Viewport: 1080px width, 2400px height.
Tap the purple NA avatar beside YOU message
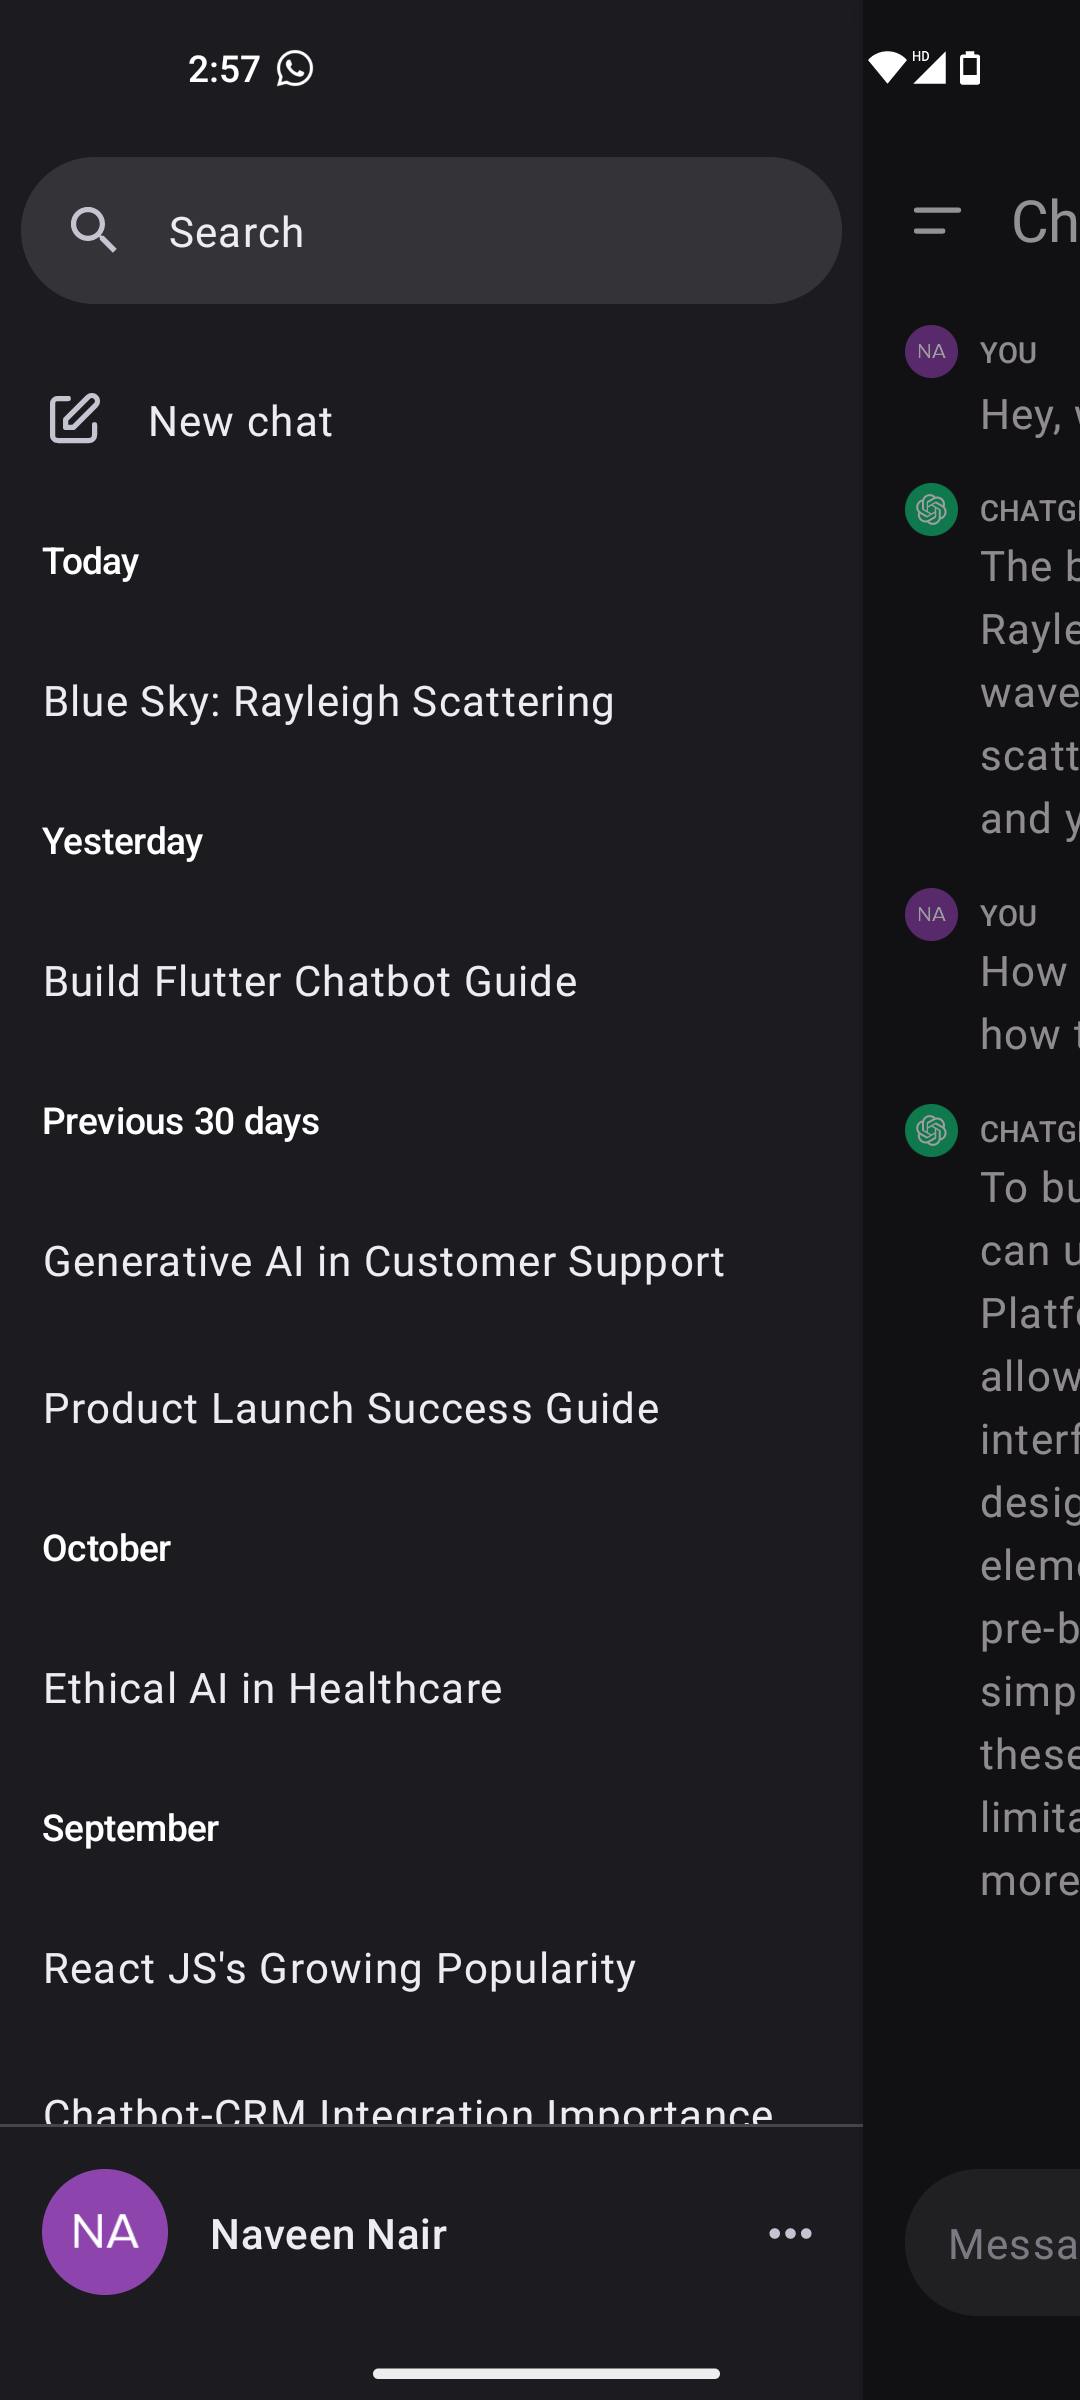tap(930, 352)
